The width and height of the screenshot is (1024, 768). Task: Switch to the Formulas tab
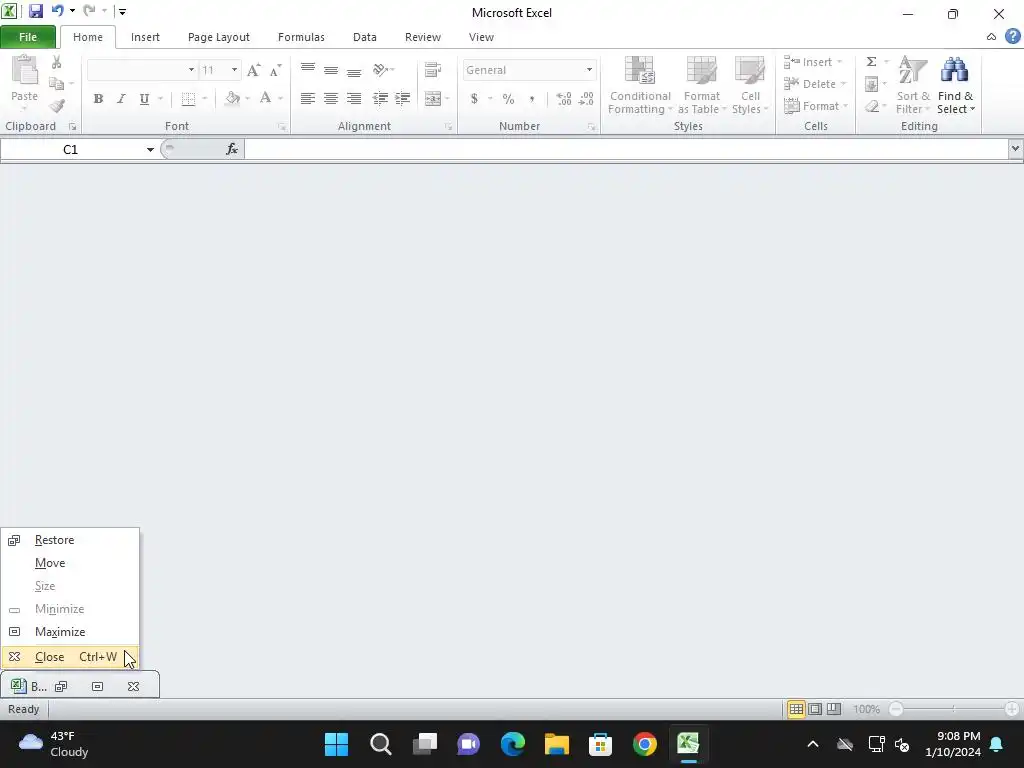[301, 37]
